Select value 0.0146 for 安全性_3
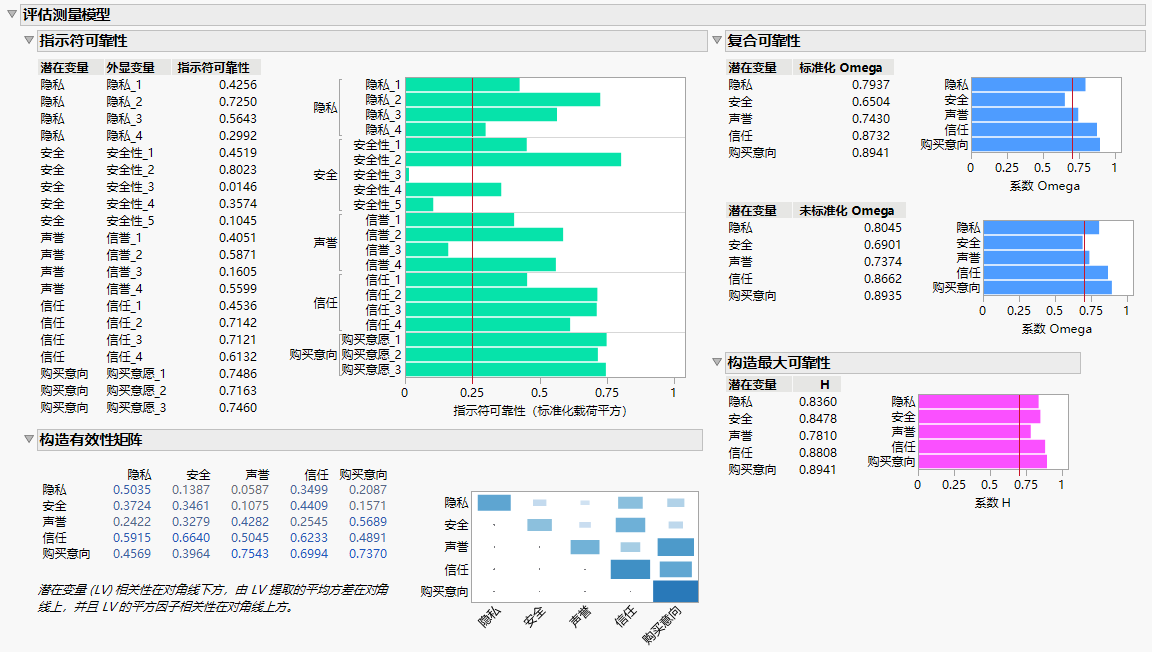This screenshot has width=1152, height=652. pos(238,187)
